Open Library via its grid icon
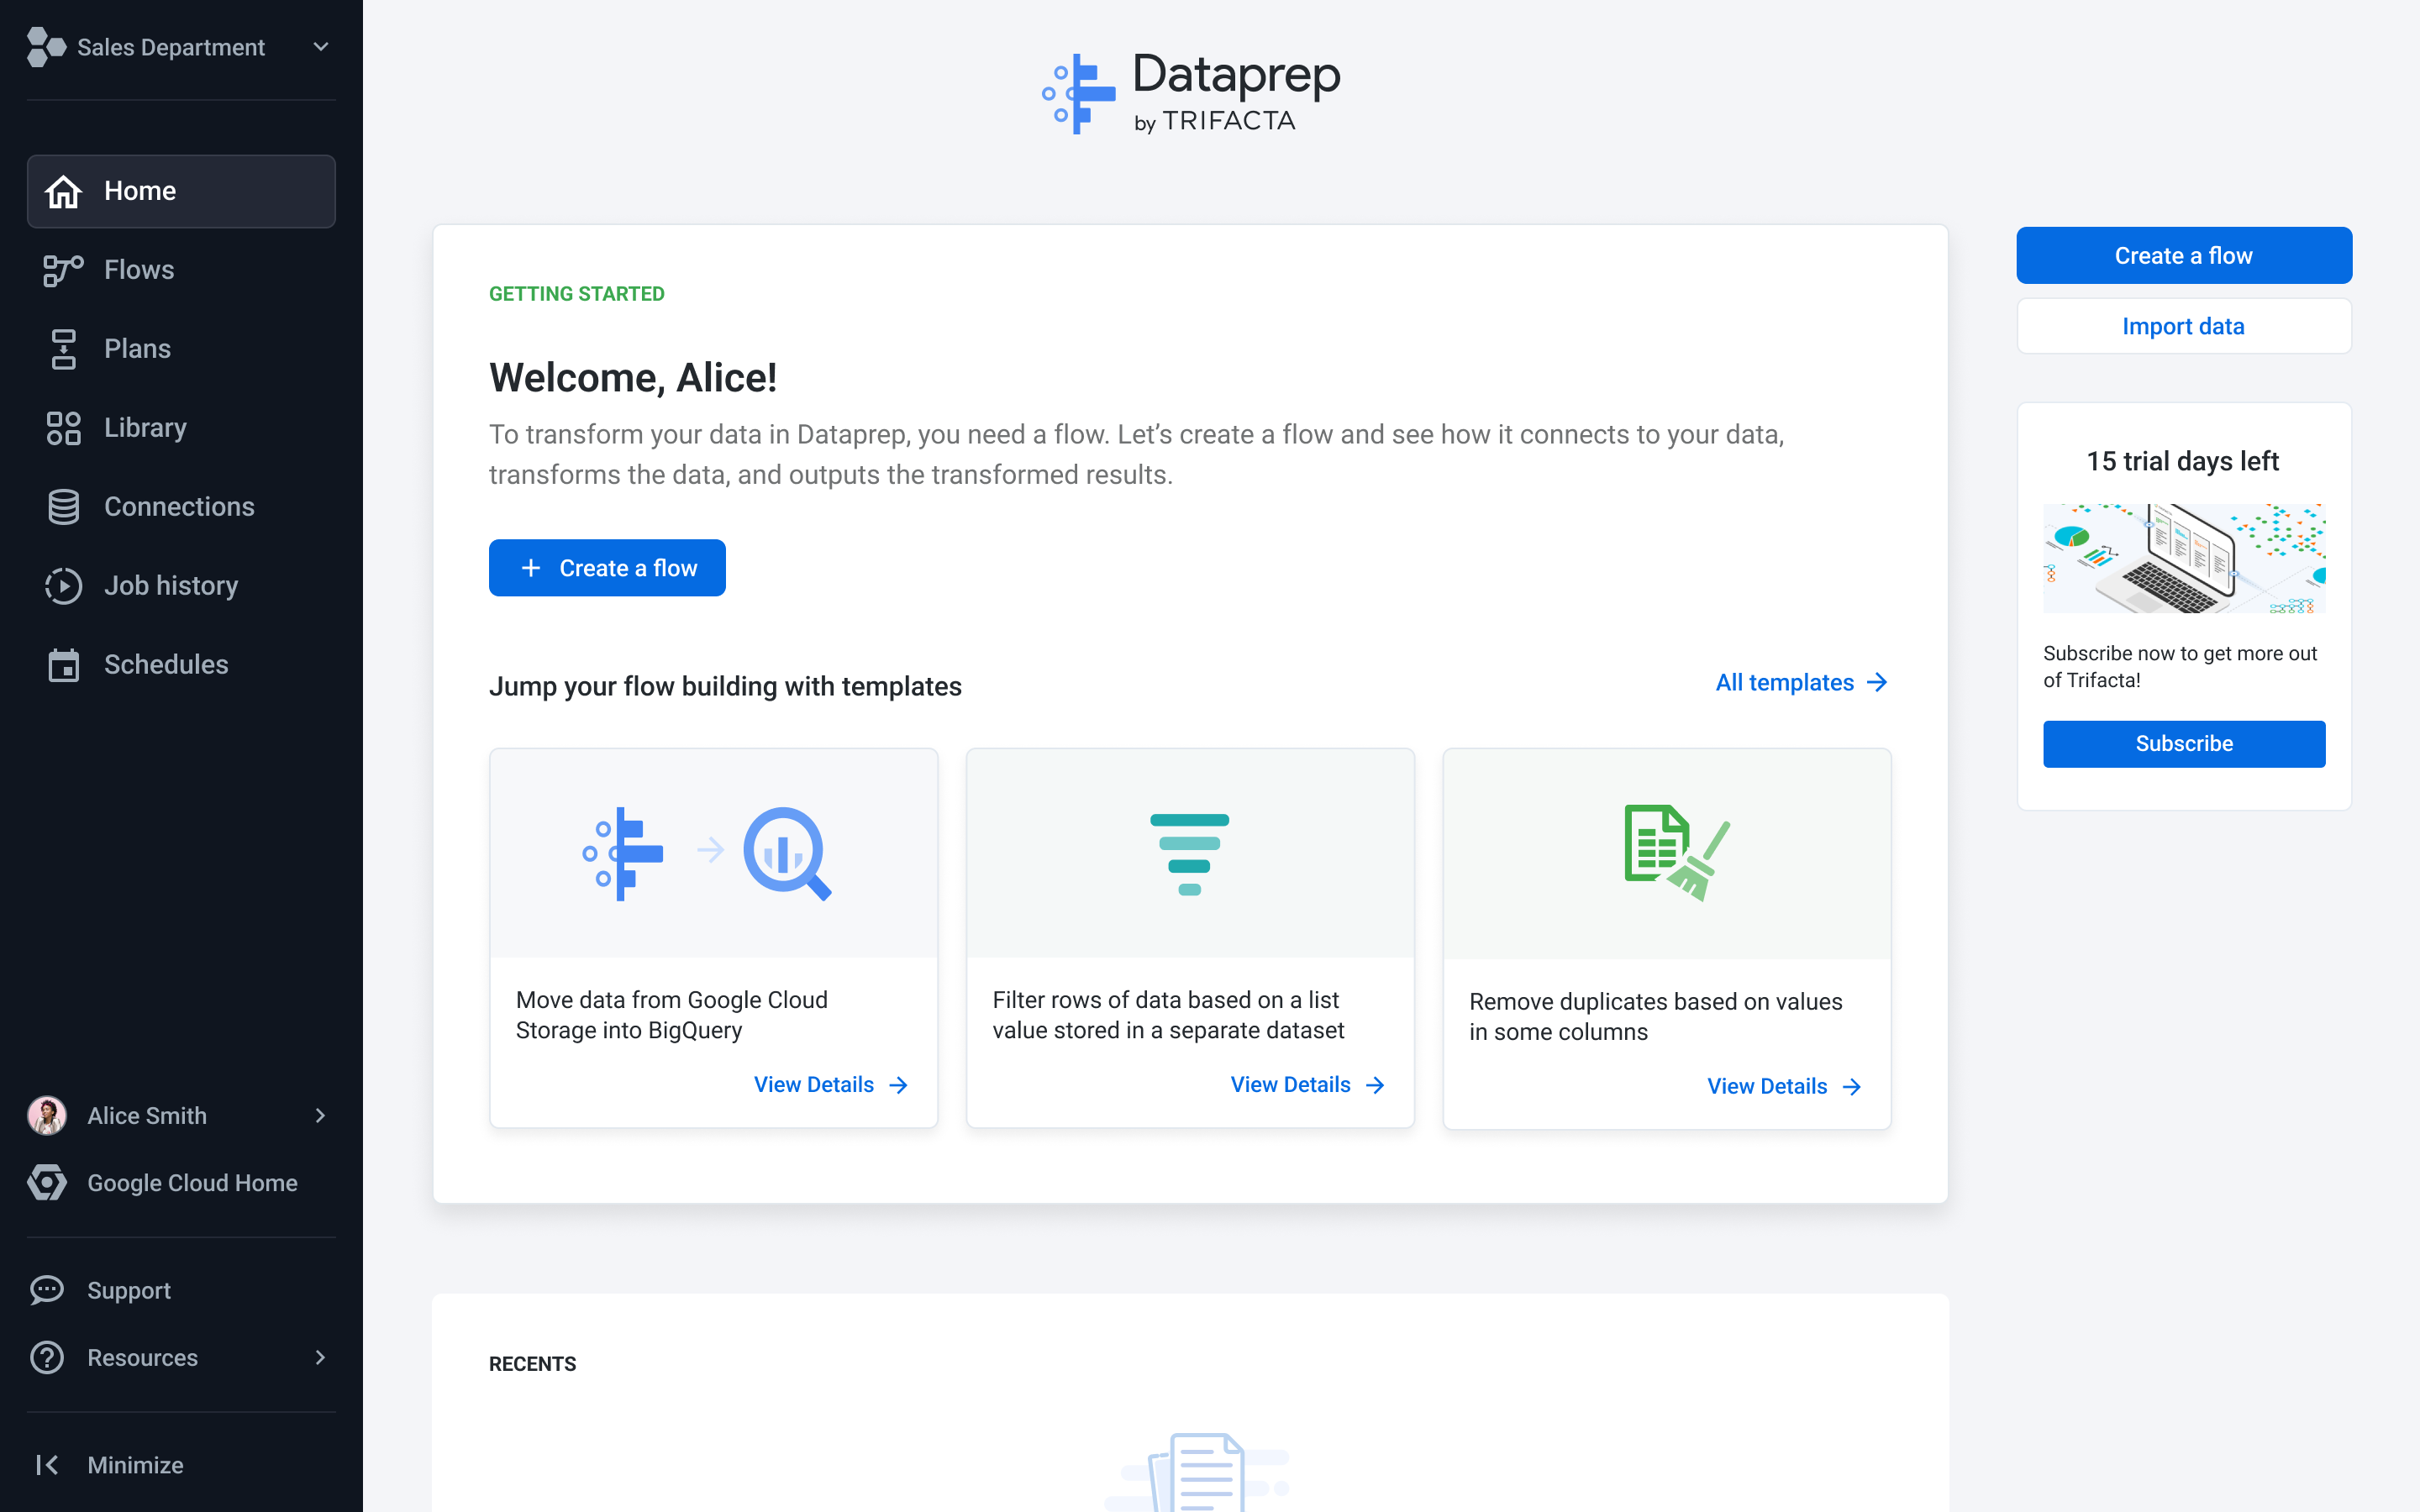2420x1512 pixels. pyautogui.click(x=63, y=428)
